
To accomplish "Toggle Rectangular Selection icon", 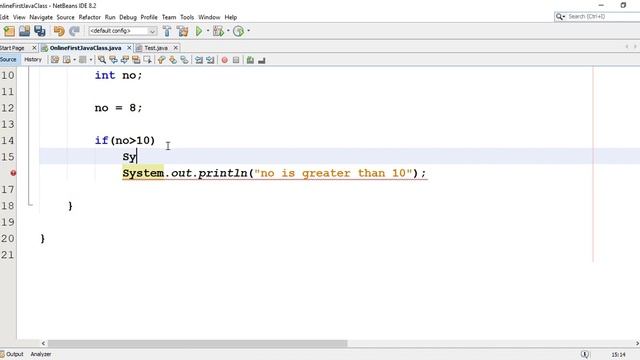I will click(147, 60).
